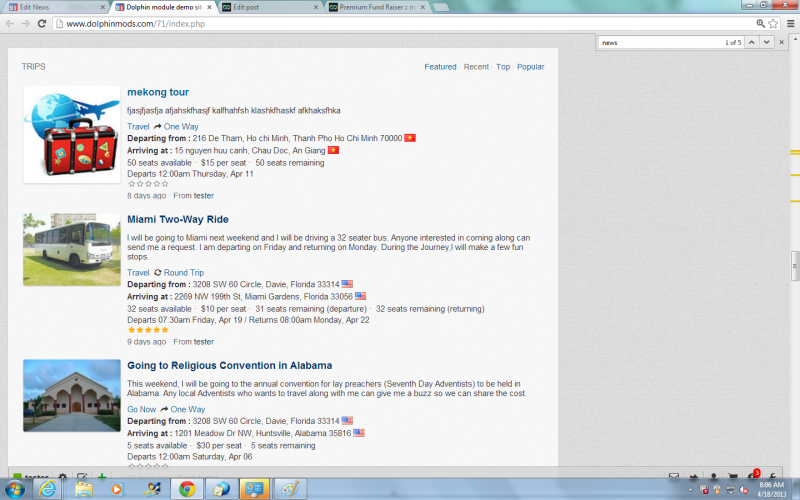800x500 pixels.
Task: Click the muted volume speaker tray icon
Action: click(744, 490)
